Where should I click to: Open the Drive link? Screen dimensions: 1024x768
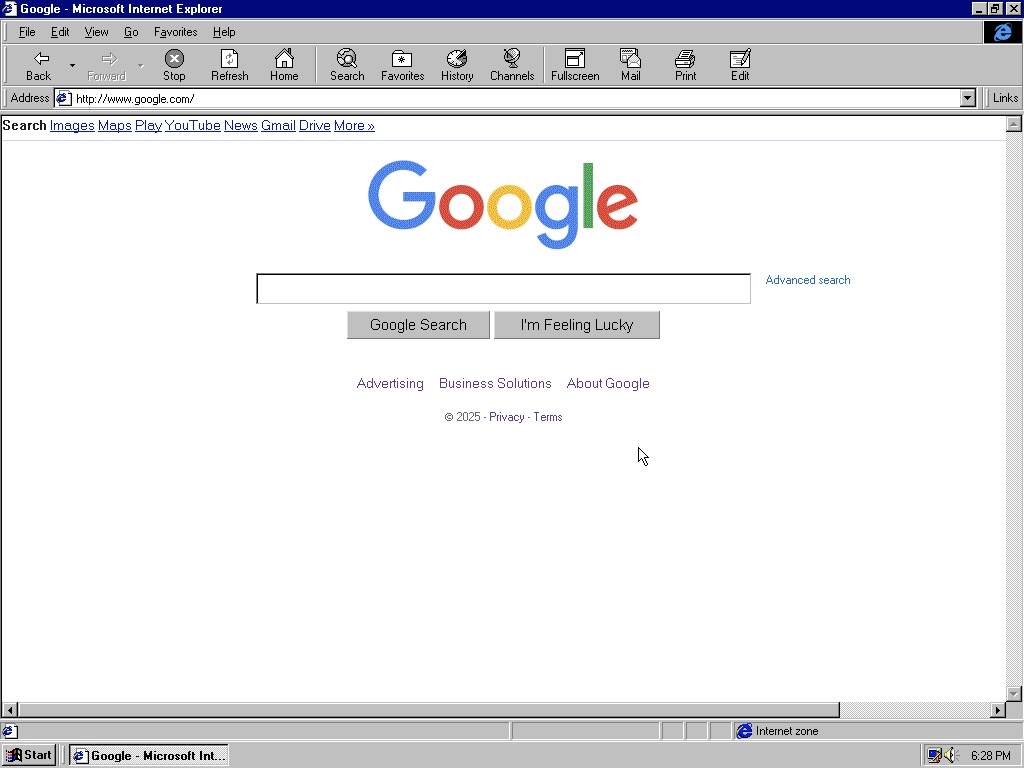[x=315, y=125]
